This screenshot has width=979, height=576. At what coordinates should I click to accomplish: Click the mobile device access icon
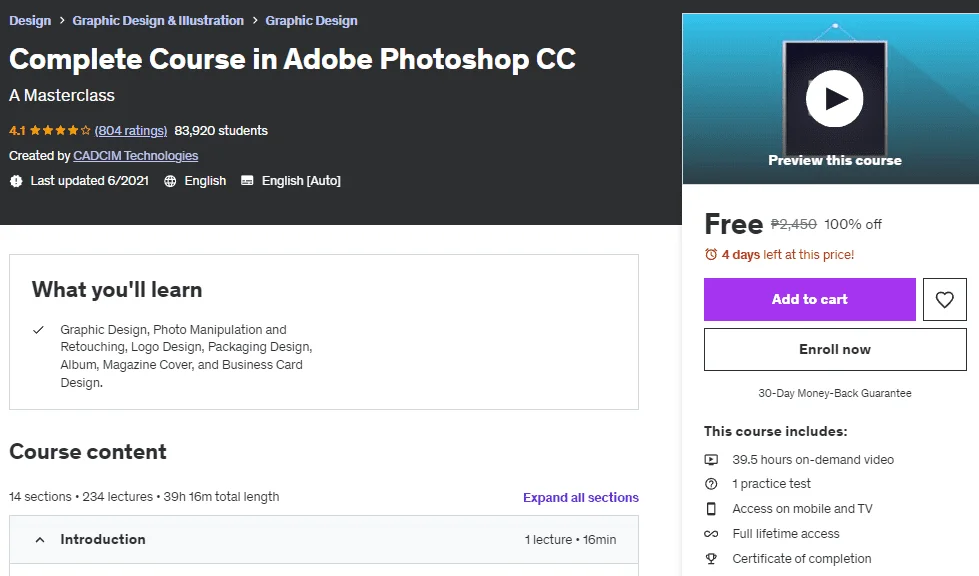[x=711, y=509]
